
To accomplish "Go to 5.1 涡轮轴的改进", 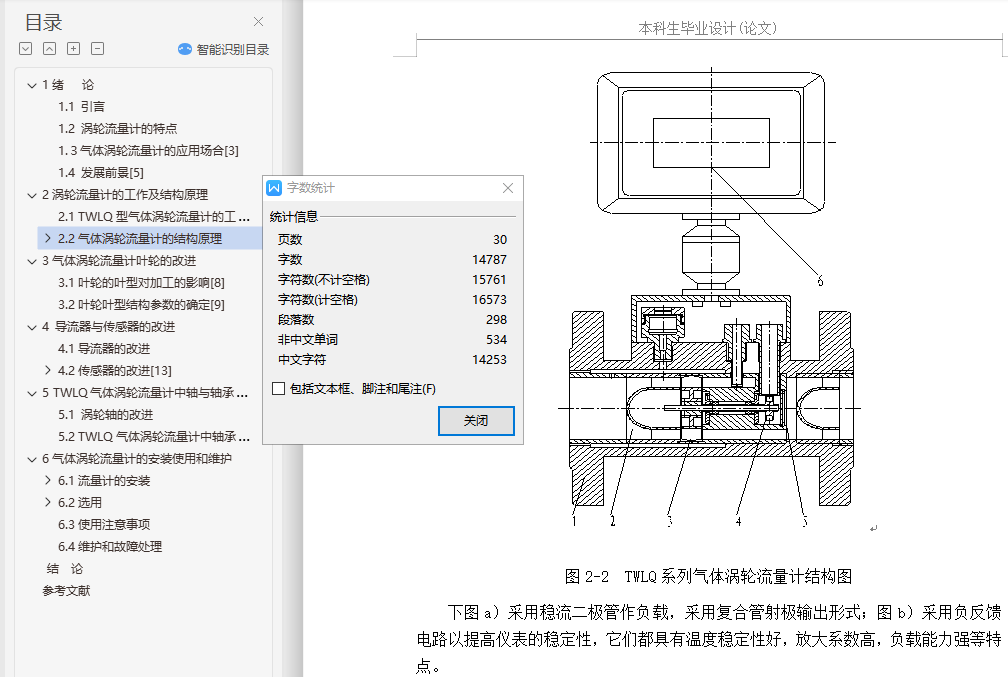I will pos(105,415).
